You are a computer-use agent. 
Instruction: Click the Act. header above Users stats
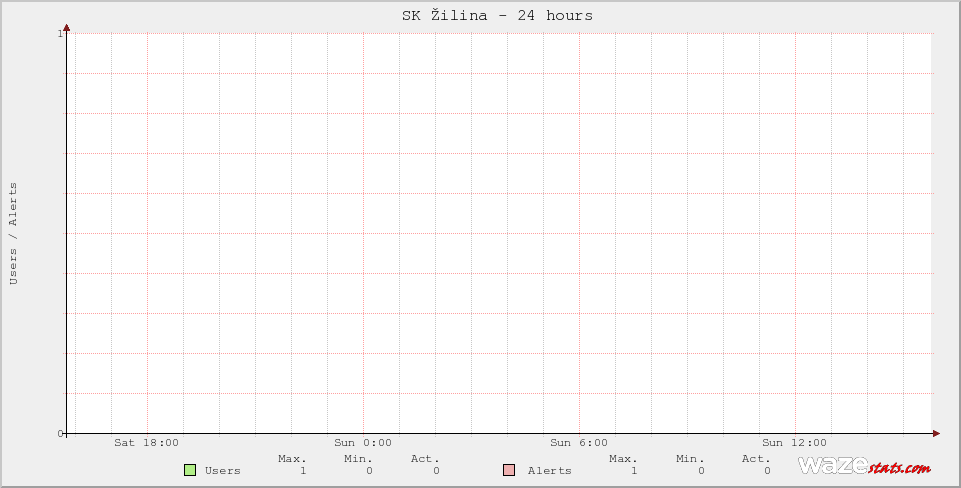[x=425, y=458]
